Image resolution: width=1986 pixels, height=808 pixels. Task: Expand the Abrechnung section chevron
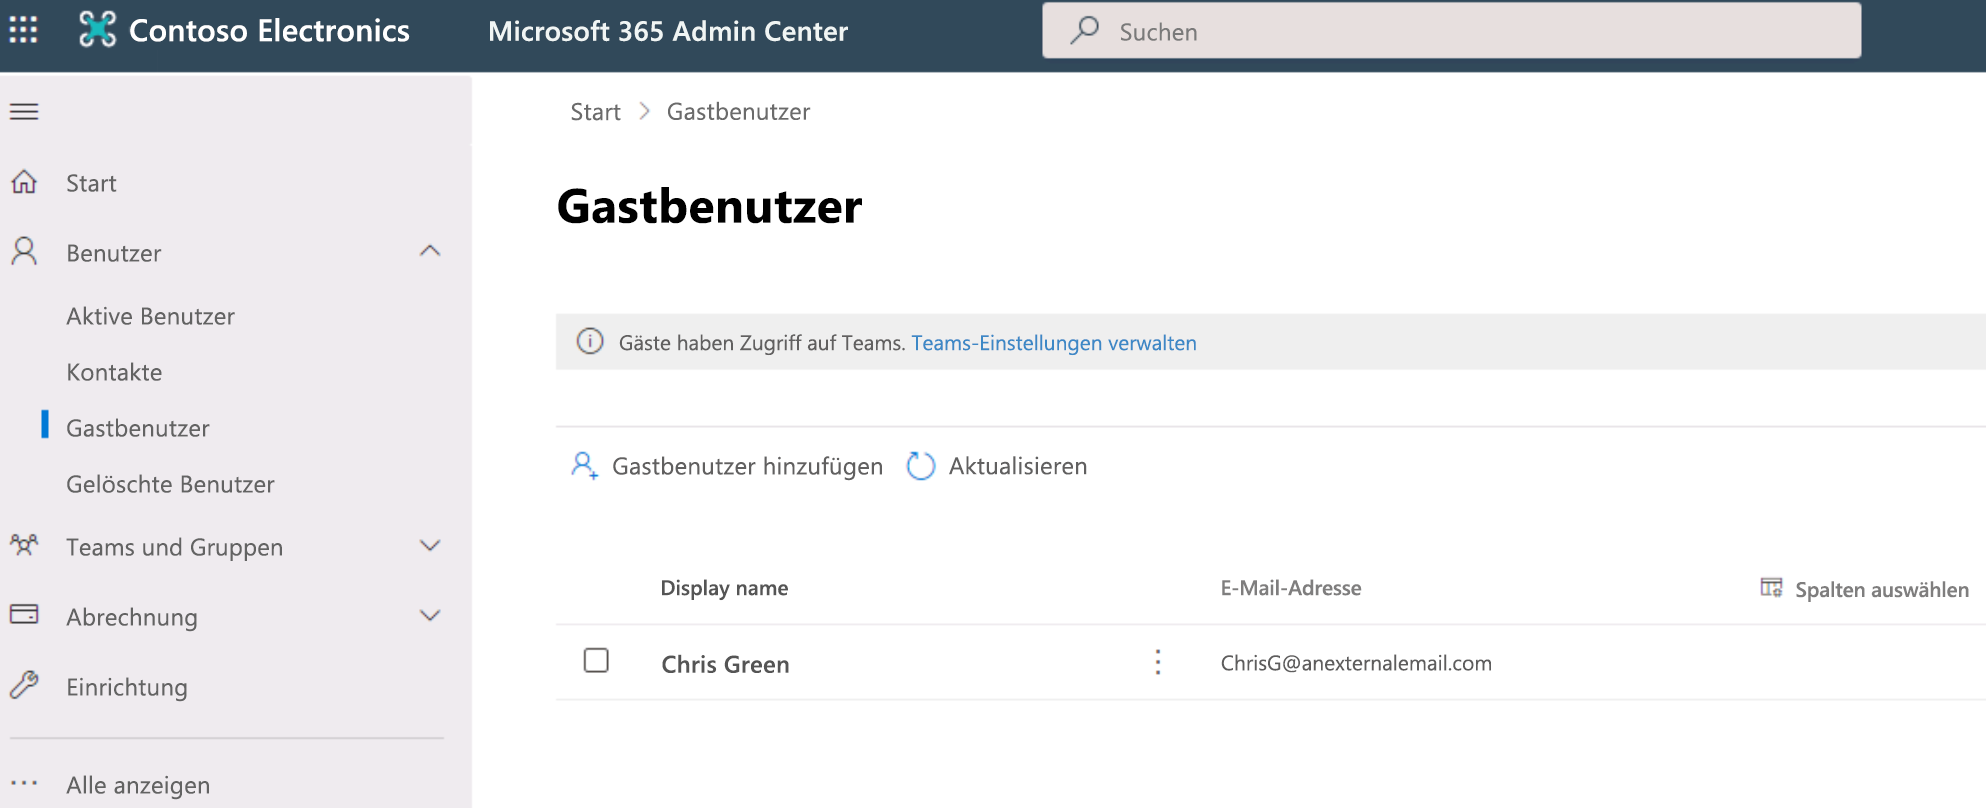point(430,616)
